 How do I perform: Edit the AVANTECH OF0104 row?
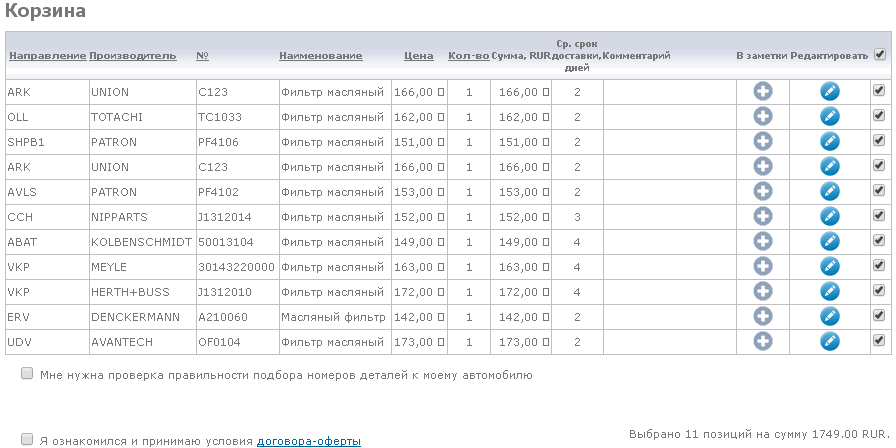[x=829, y=342]
